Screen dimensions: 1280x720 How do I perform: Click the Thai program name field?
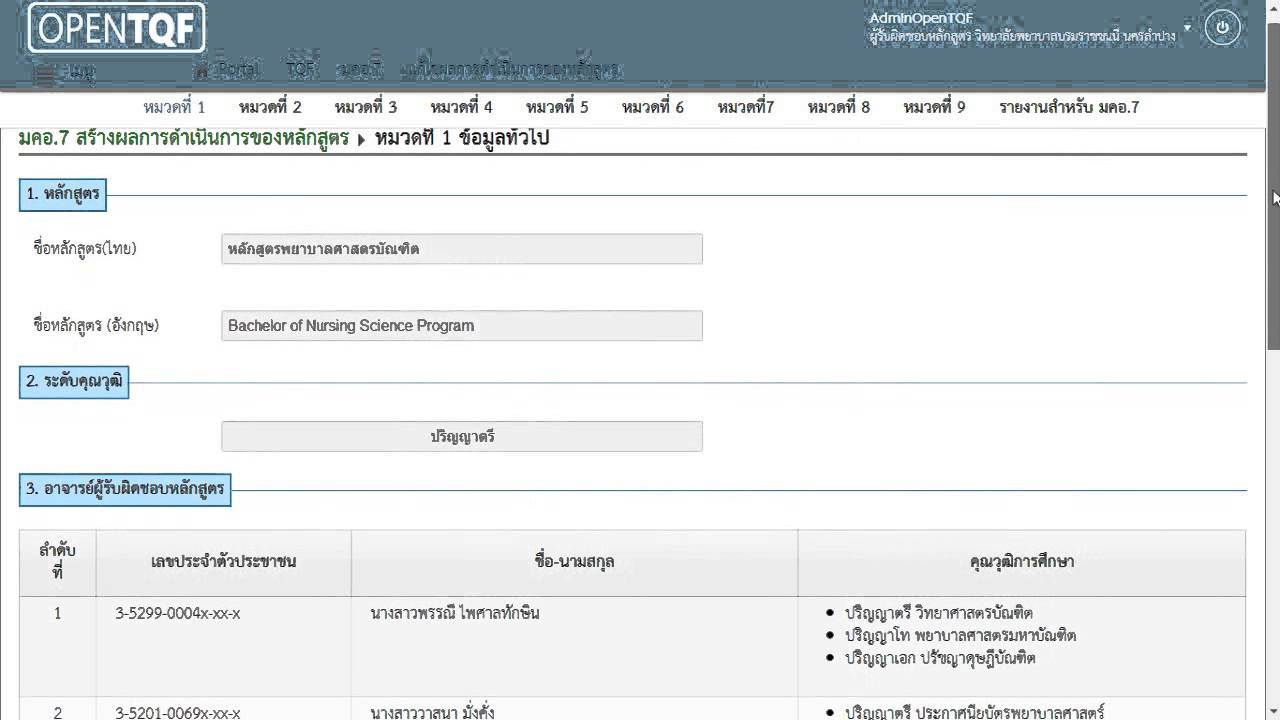coord(462,249)
